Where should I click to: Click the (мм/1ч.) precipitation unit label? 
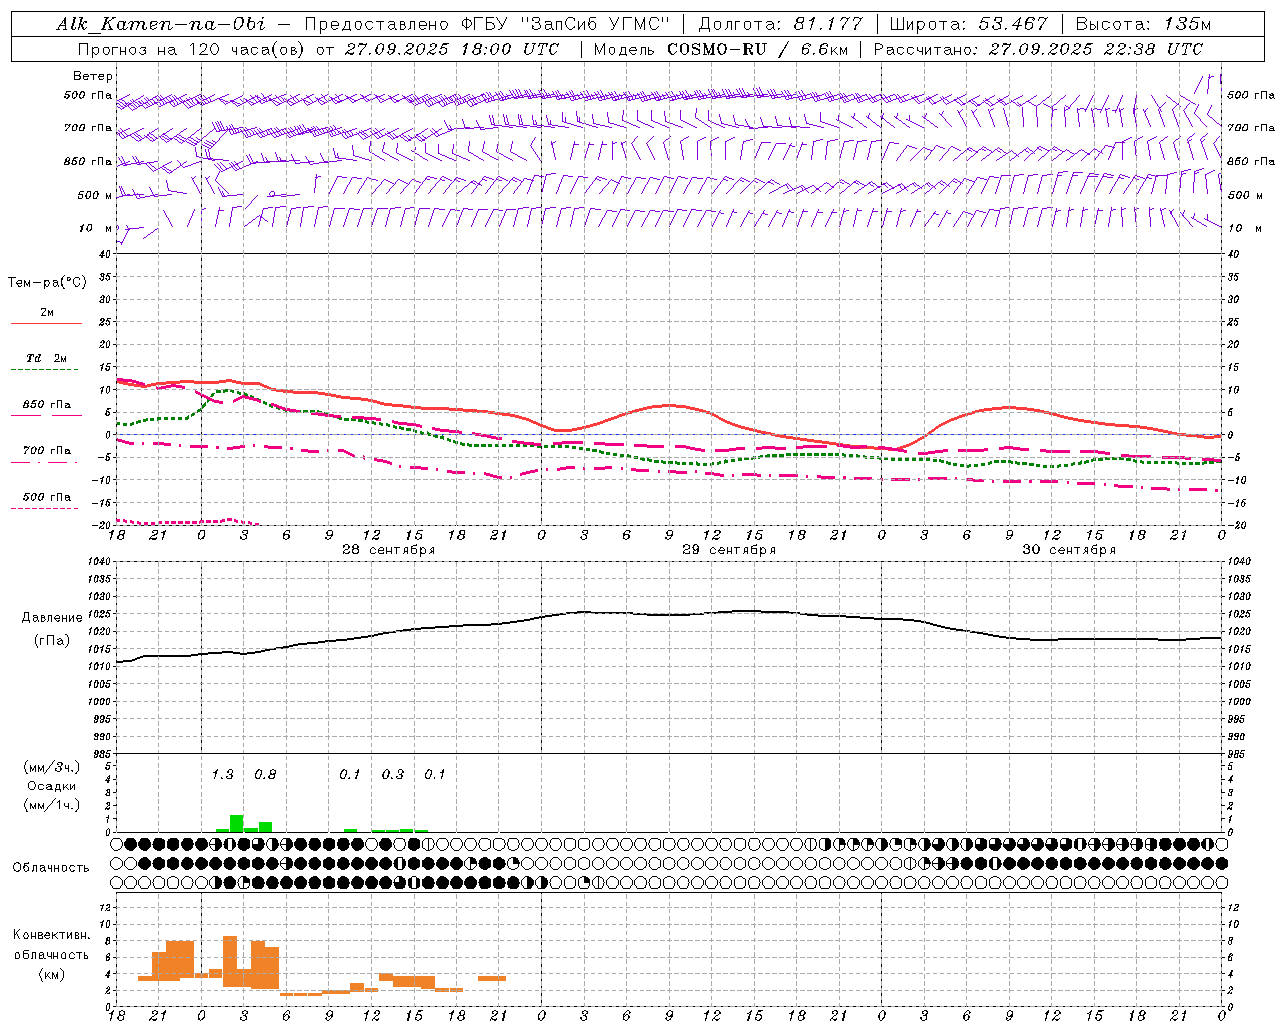point(51,805)
